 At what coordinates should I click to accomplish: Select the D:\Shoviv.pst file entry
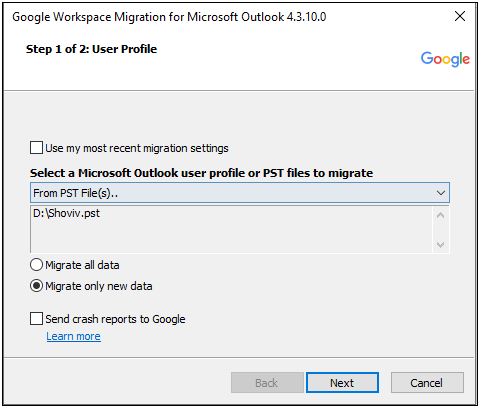[66, 213]
